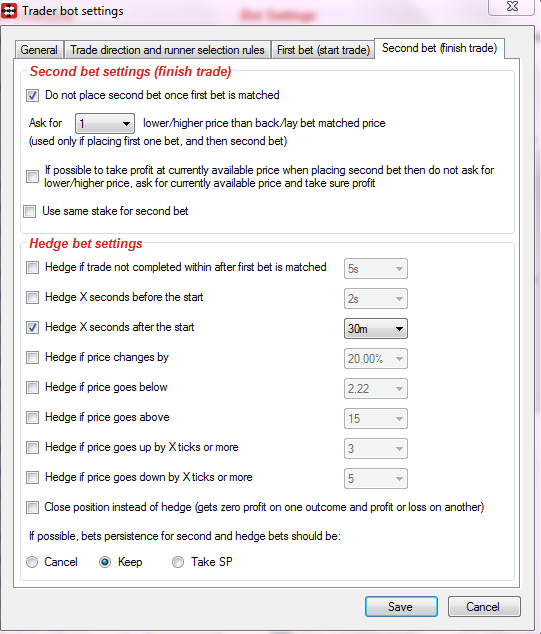This screenshot has width=541, height=634.
Task: Open Trade direction and runner selection rules tab
Action: [x=167, y=50]
